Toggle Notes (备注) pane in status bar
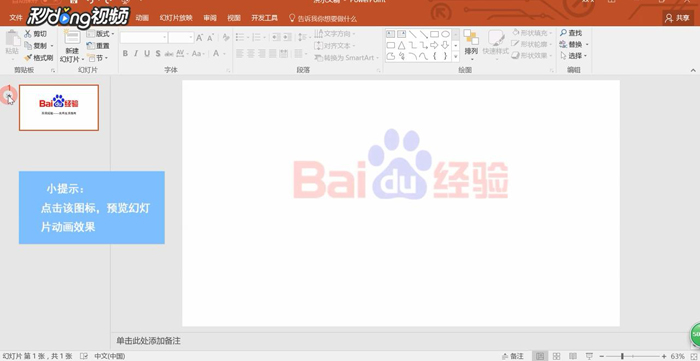 512,356
